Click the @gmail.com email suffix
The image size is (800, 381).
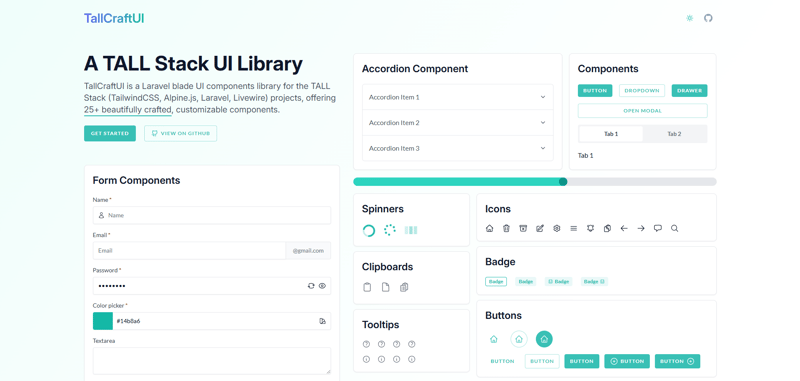[308, 251]
